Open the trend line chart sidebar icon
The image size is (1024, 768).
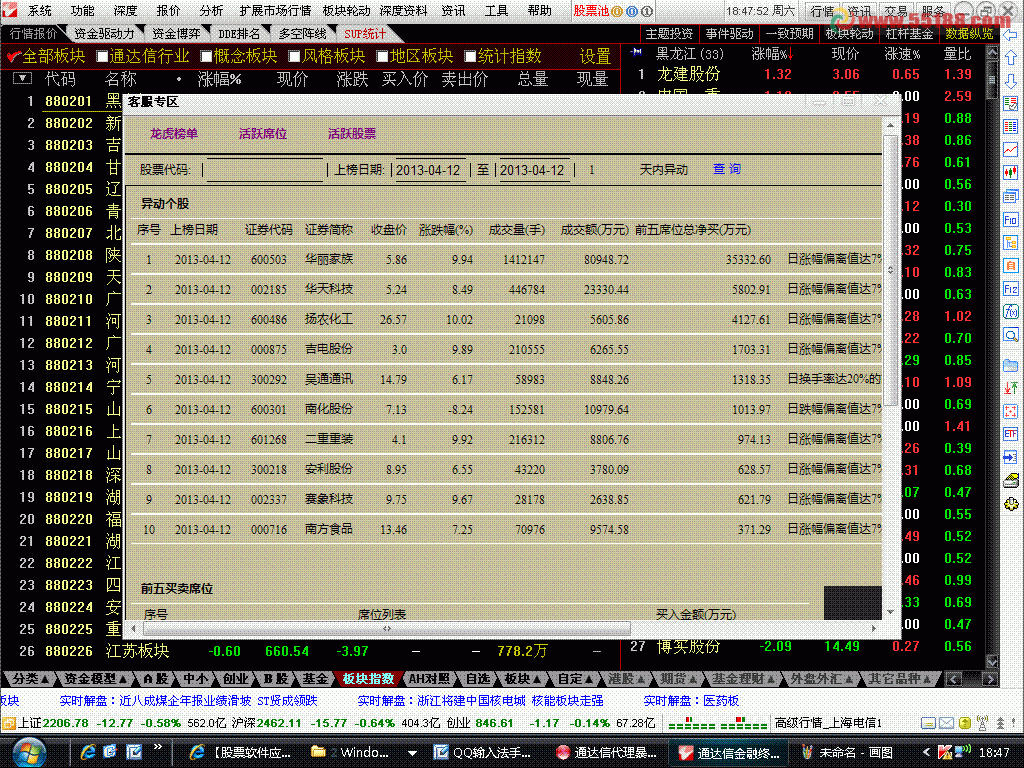pyautogui.click(x=1010, y=150)
